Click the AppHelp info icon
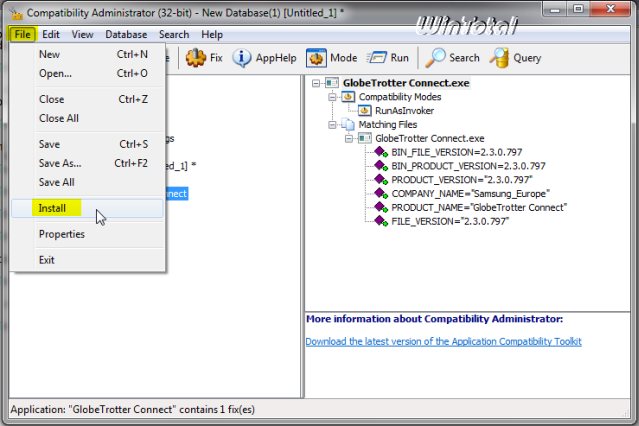 pos(241,58)
